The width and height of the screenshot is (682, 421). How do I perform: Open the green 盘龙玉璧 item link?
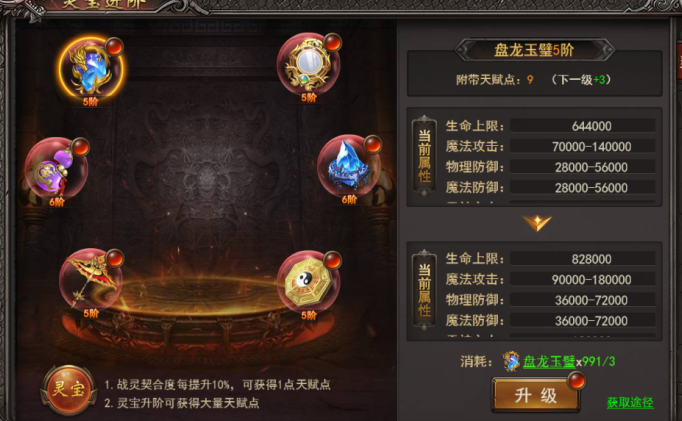point(549,361)
